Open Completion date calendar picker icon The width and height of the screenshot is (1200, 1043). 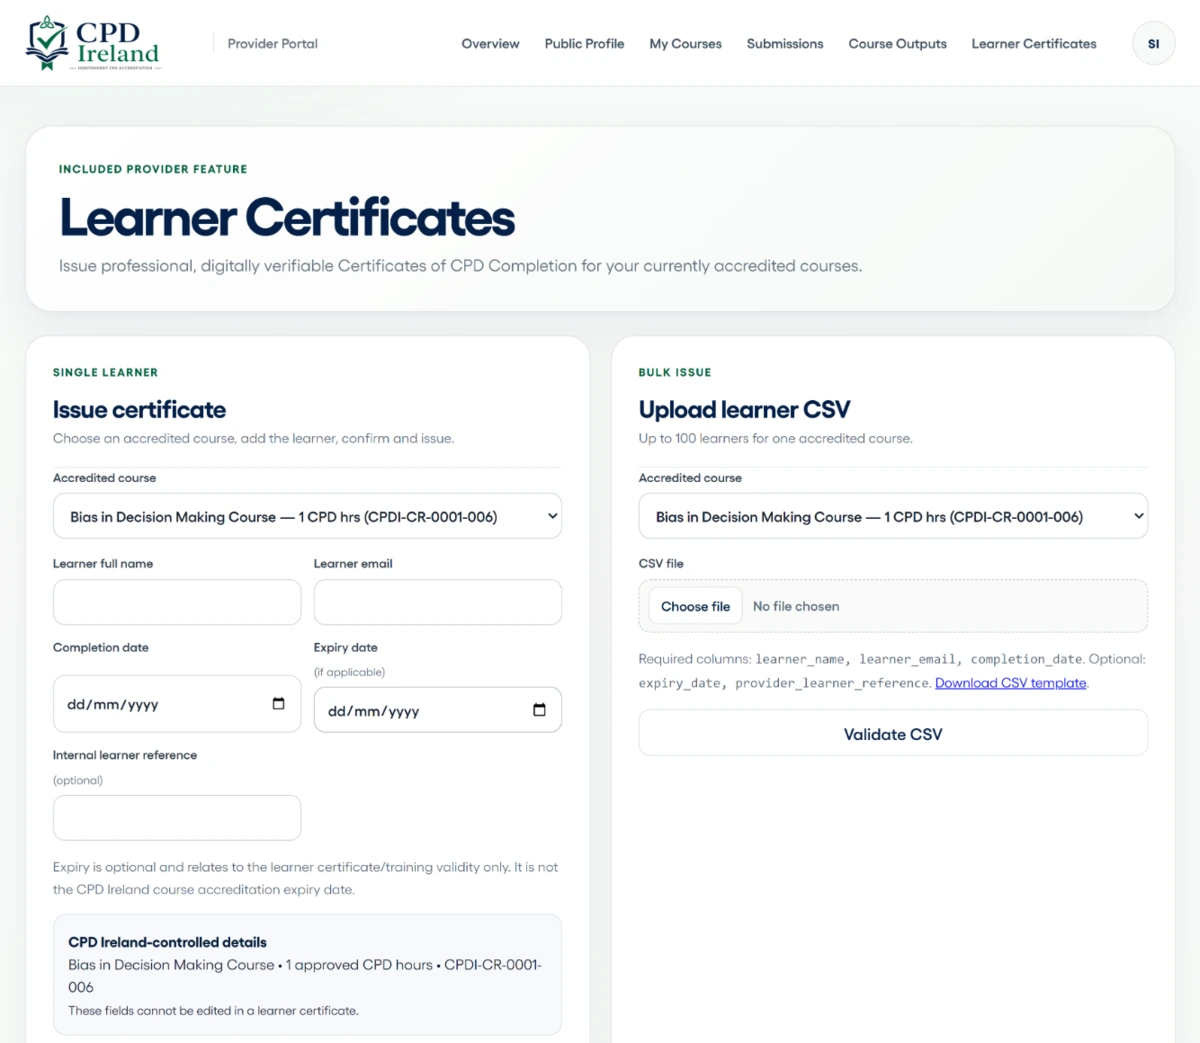pyautogui.click(x=279, y=704)
